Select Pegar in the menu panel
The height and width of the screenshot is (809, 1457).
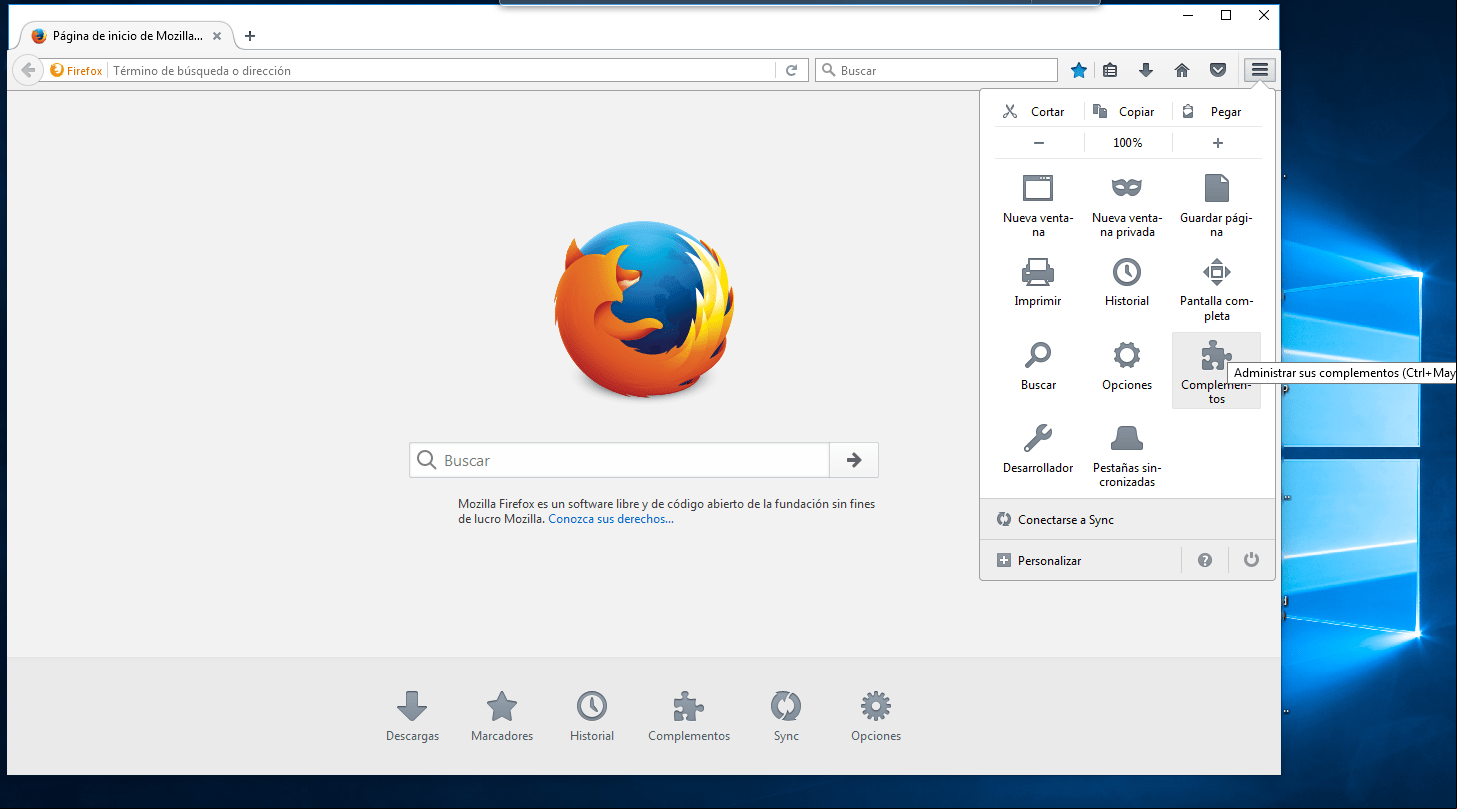pos(1214,111)
